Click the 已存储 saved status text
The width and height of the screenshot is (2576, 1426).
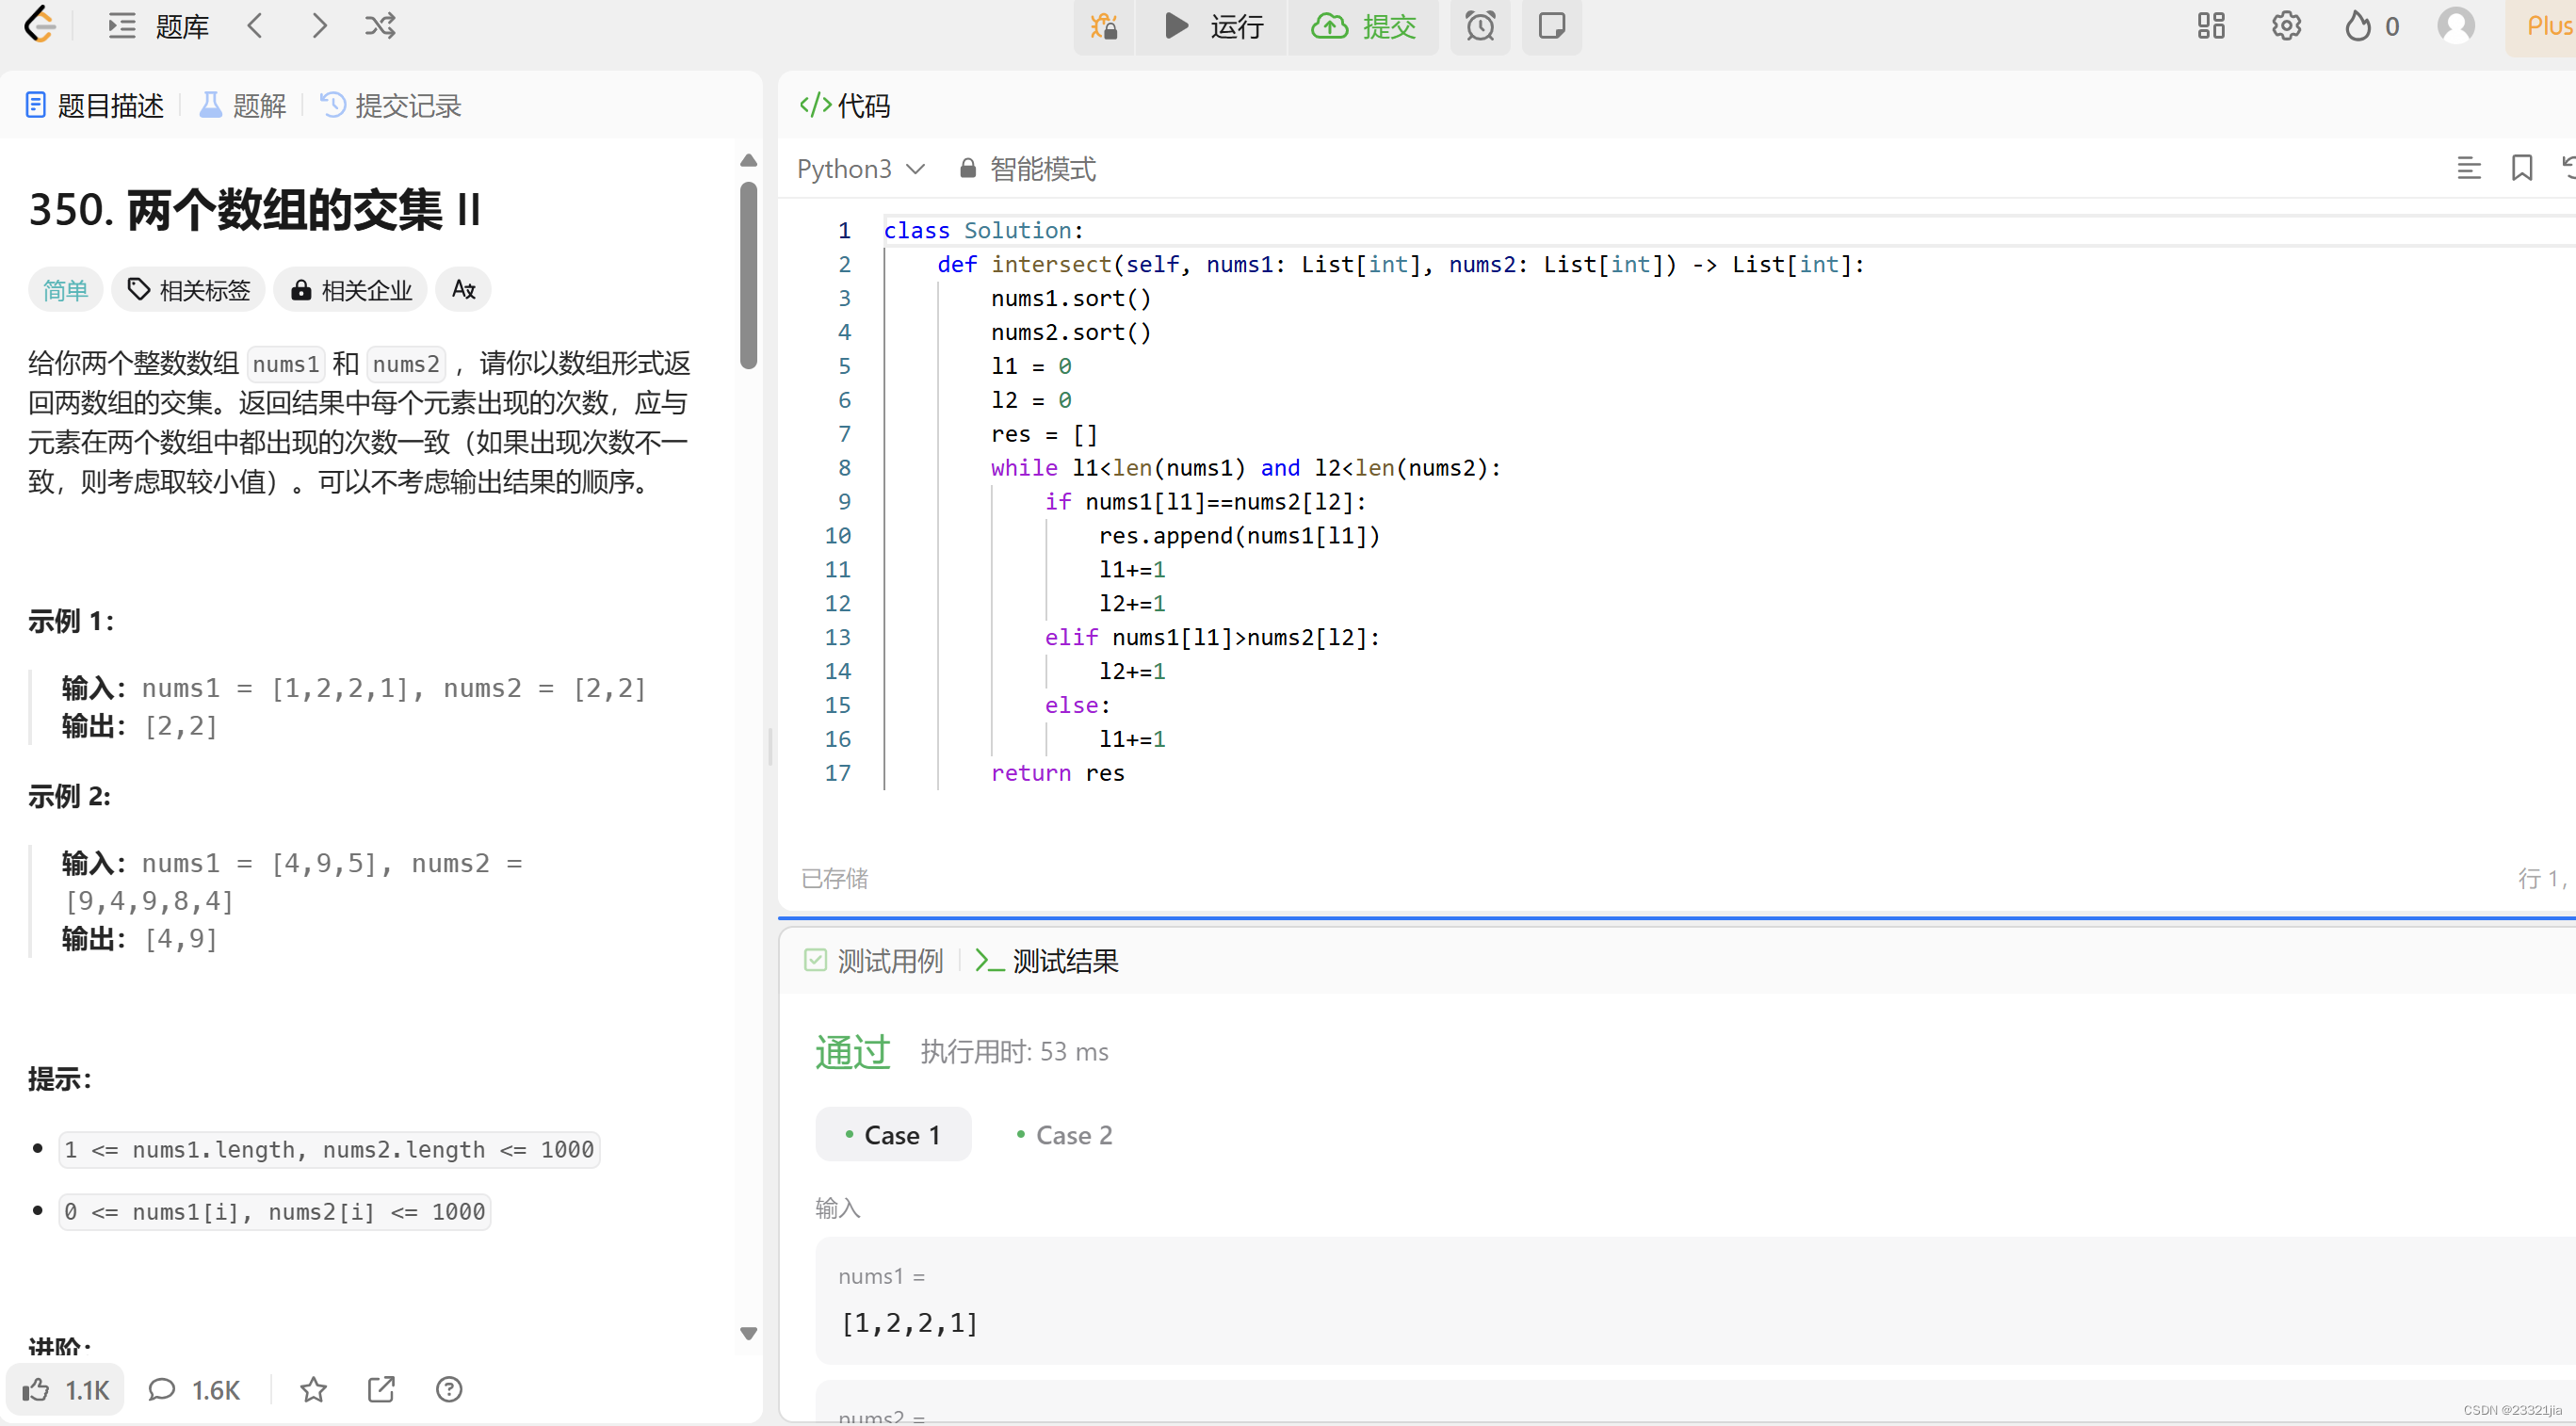coord(834,878)
